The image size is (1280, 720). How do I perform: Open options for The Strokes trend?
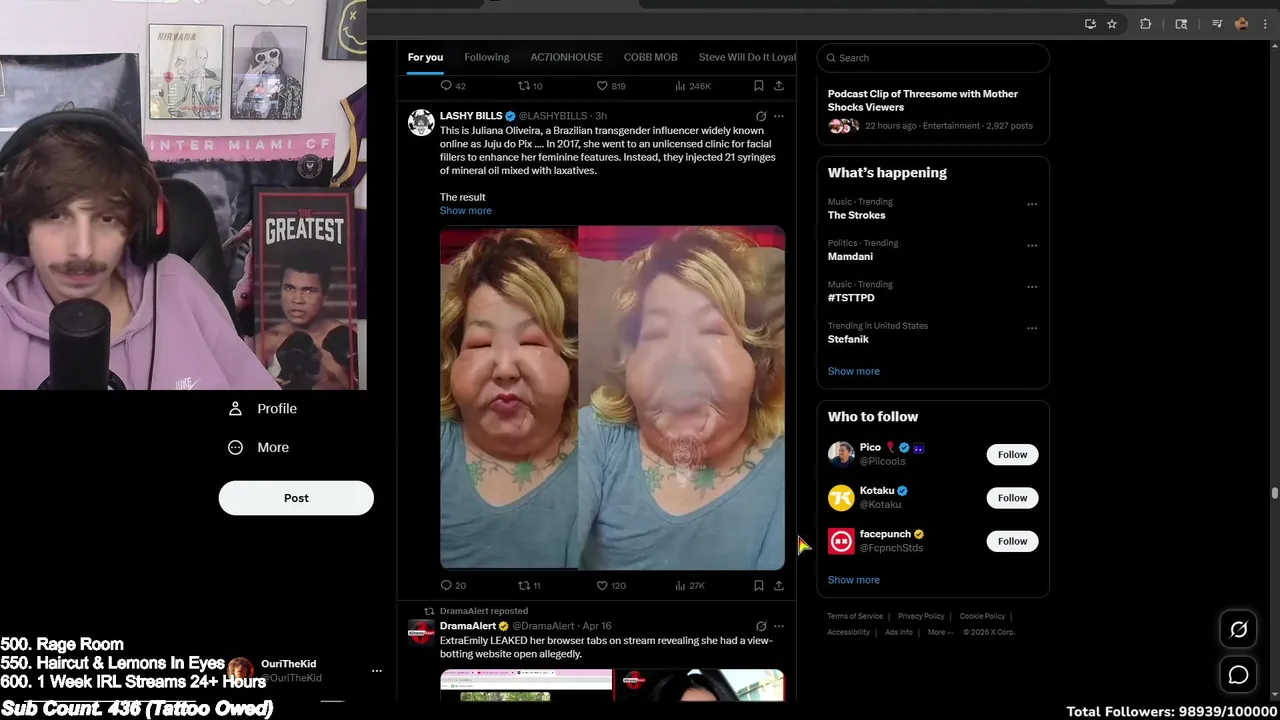point(1032,204)
